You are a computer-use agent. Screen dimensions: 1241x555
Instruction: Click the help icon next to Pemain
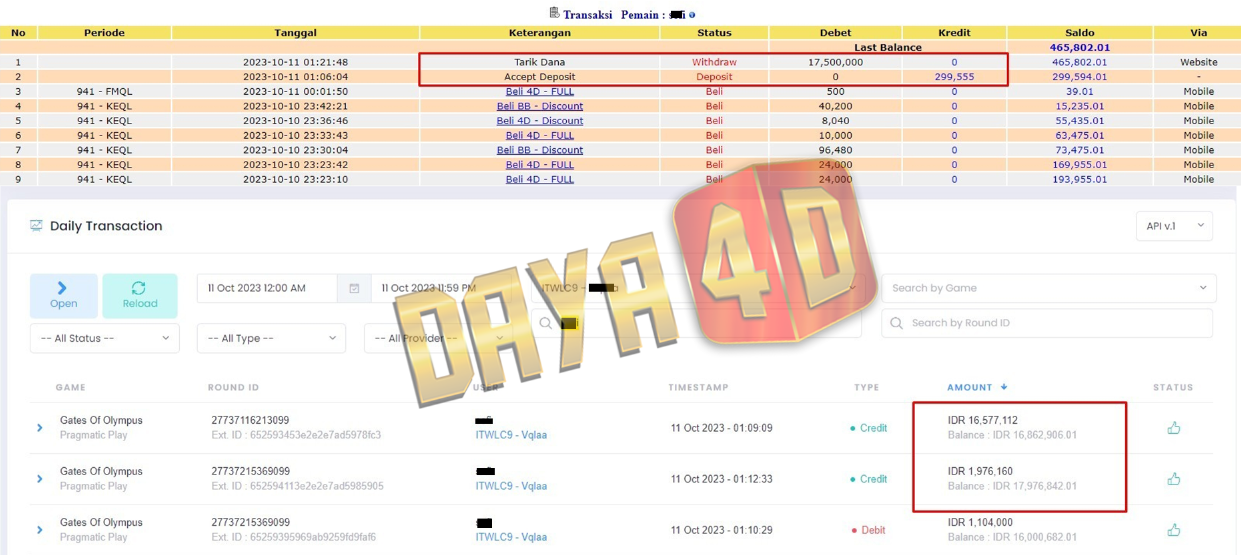[x=692, y=15]
